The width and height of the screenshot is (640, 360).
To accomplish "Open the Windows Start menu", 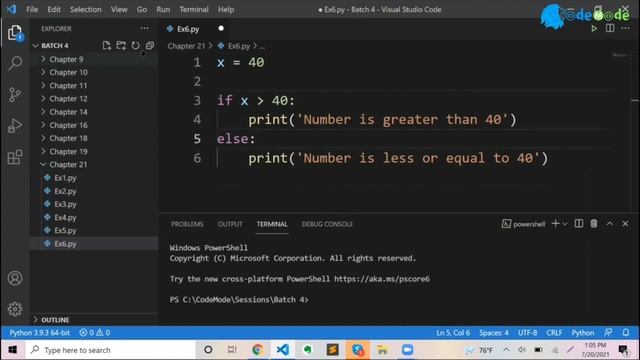I will point(13,350).
